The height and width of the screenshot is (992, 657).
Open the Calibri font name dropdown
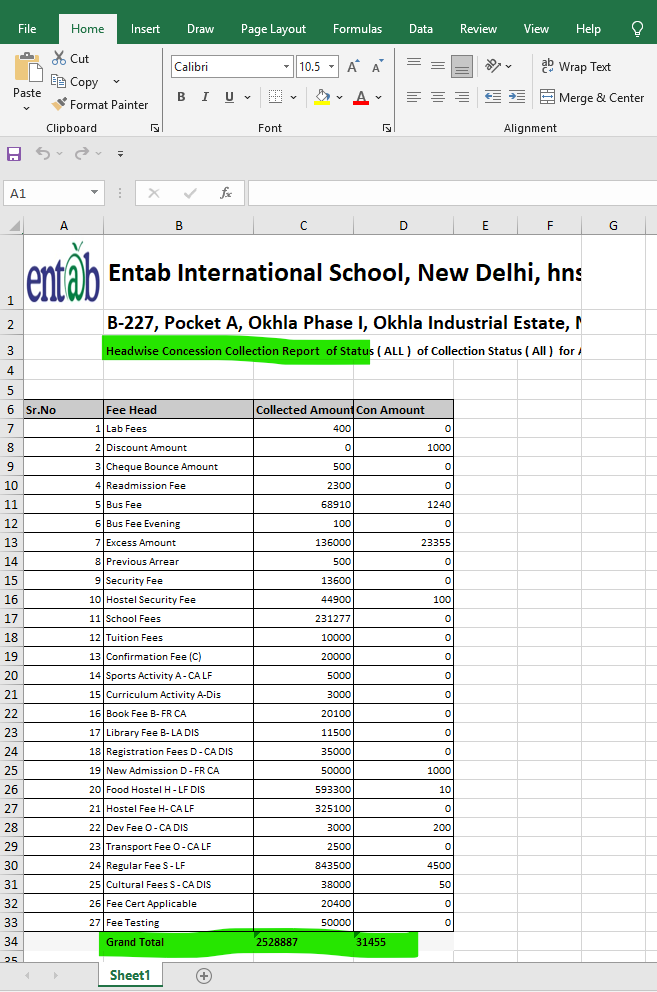click(x=286, y=66)
